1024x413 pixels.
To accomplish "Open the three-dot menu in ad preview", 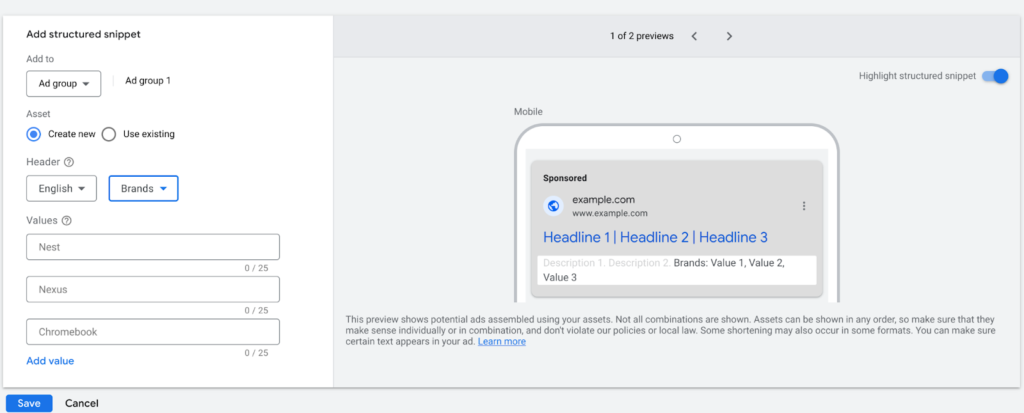I will pyautogui.click(x=804, y=206).
